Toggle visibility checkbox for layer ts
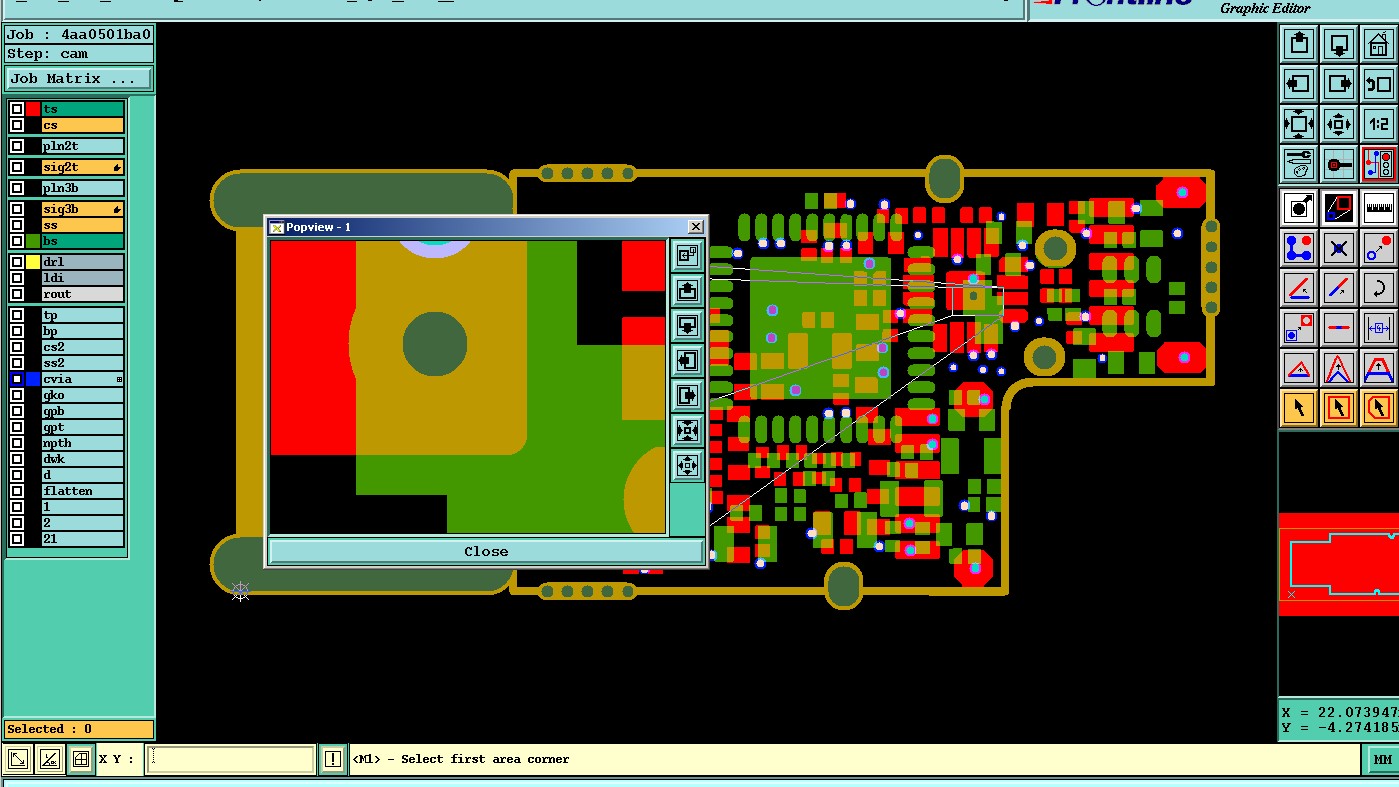This screenshot has height=787, width=1399. 17,109
